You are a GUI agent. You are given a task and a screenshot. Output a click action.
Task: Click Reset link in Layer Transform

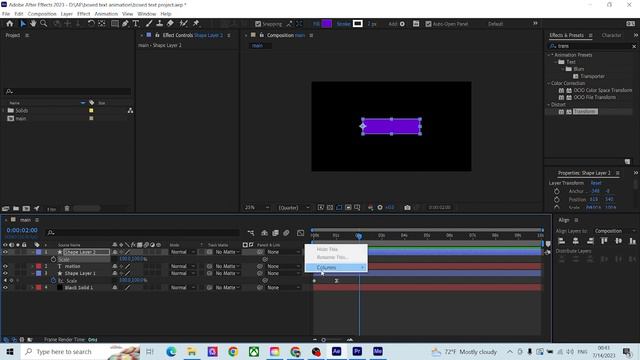point(596,183)
